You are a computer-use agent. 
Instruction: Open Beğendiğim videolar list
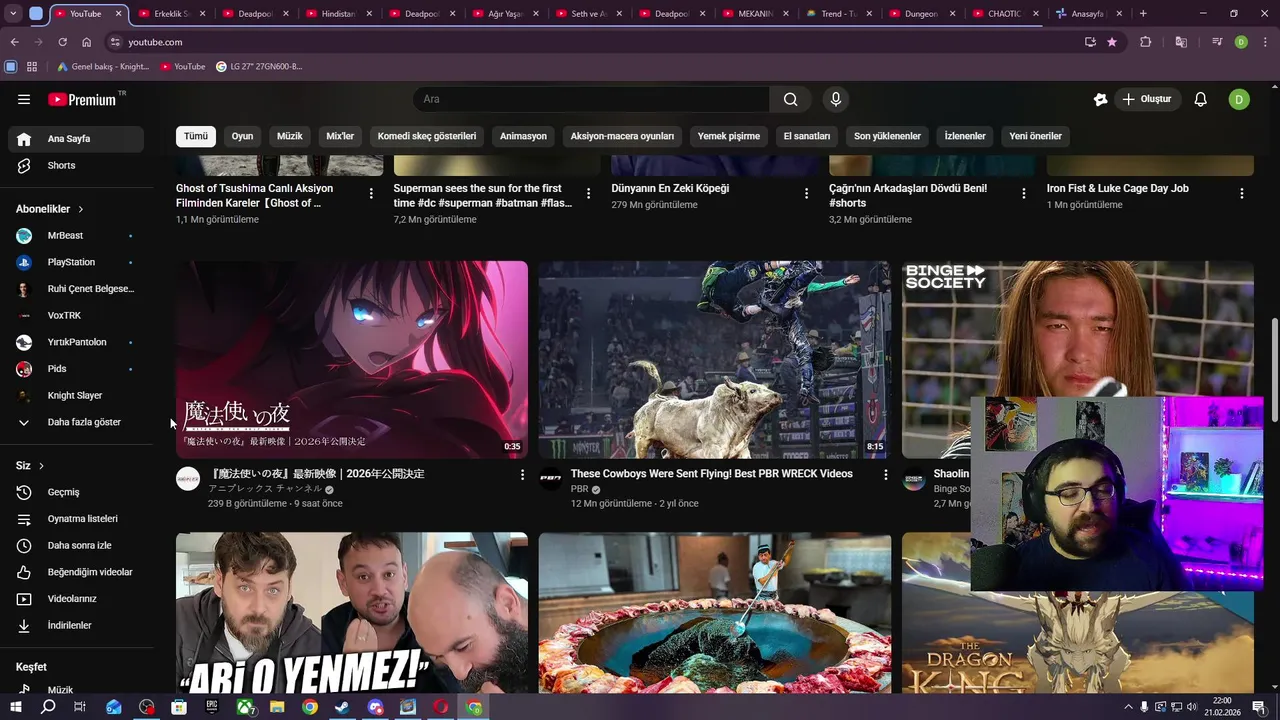point(76,572)
